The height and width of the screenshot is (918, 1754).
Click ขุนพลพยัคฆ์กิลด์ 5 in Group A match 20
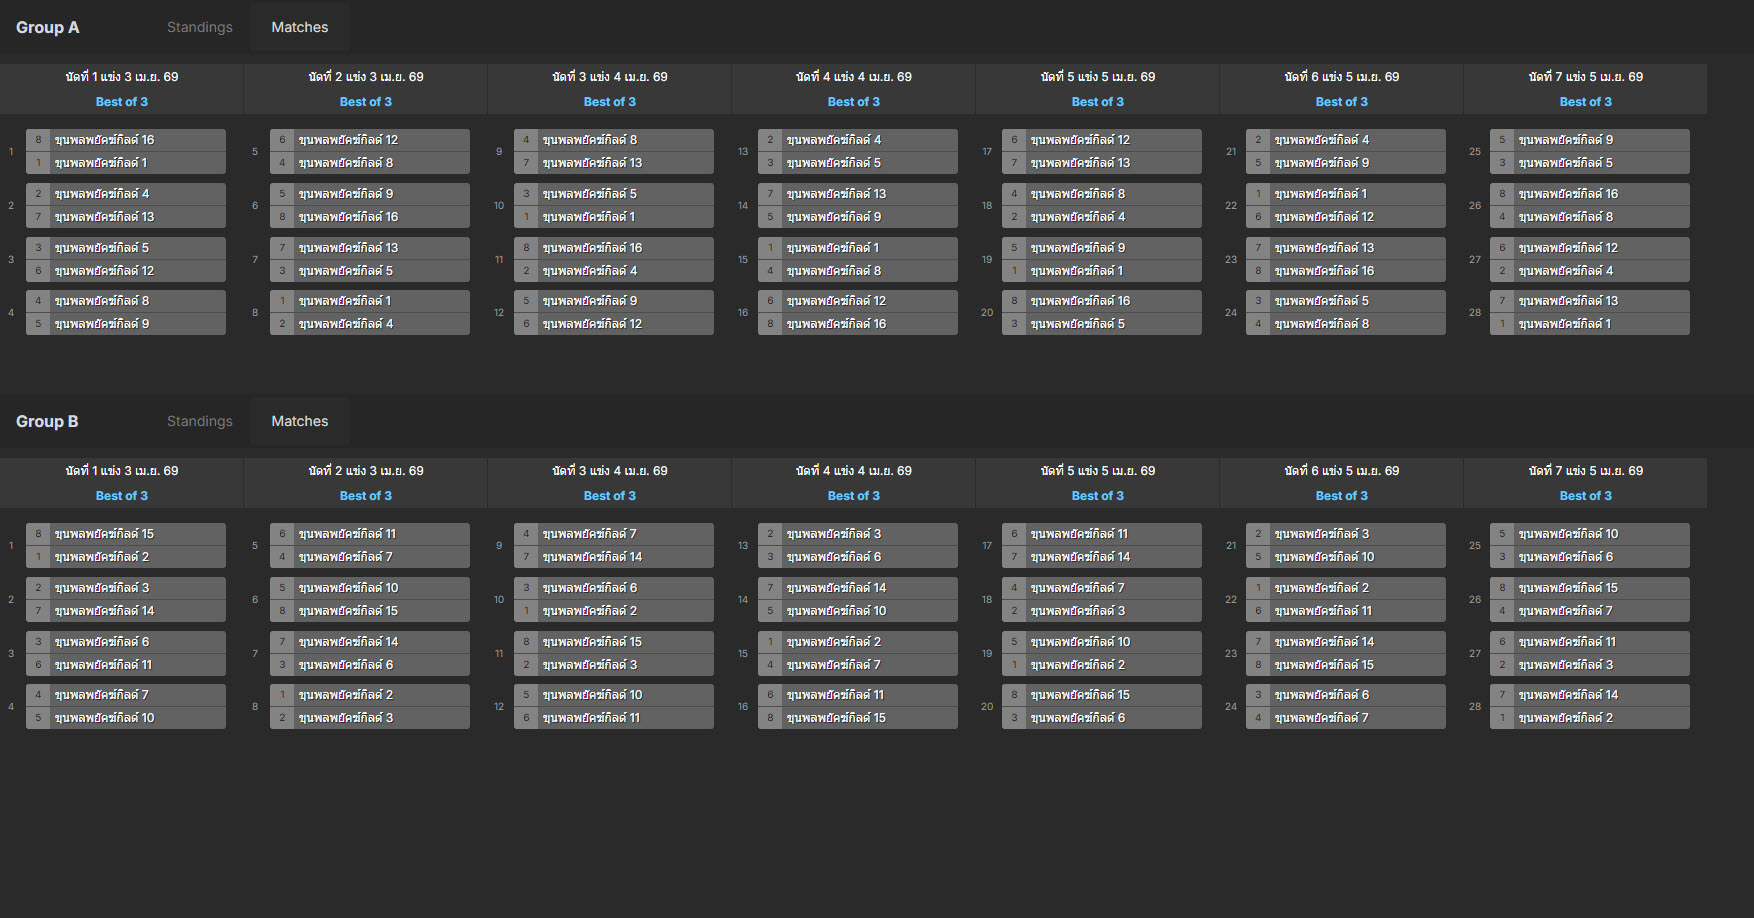pyautogui.click(x=1102, y=324)
